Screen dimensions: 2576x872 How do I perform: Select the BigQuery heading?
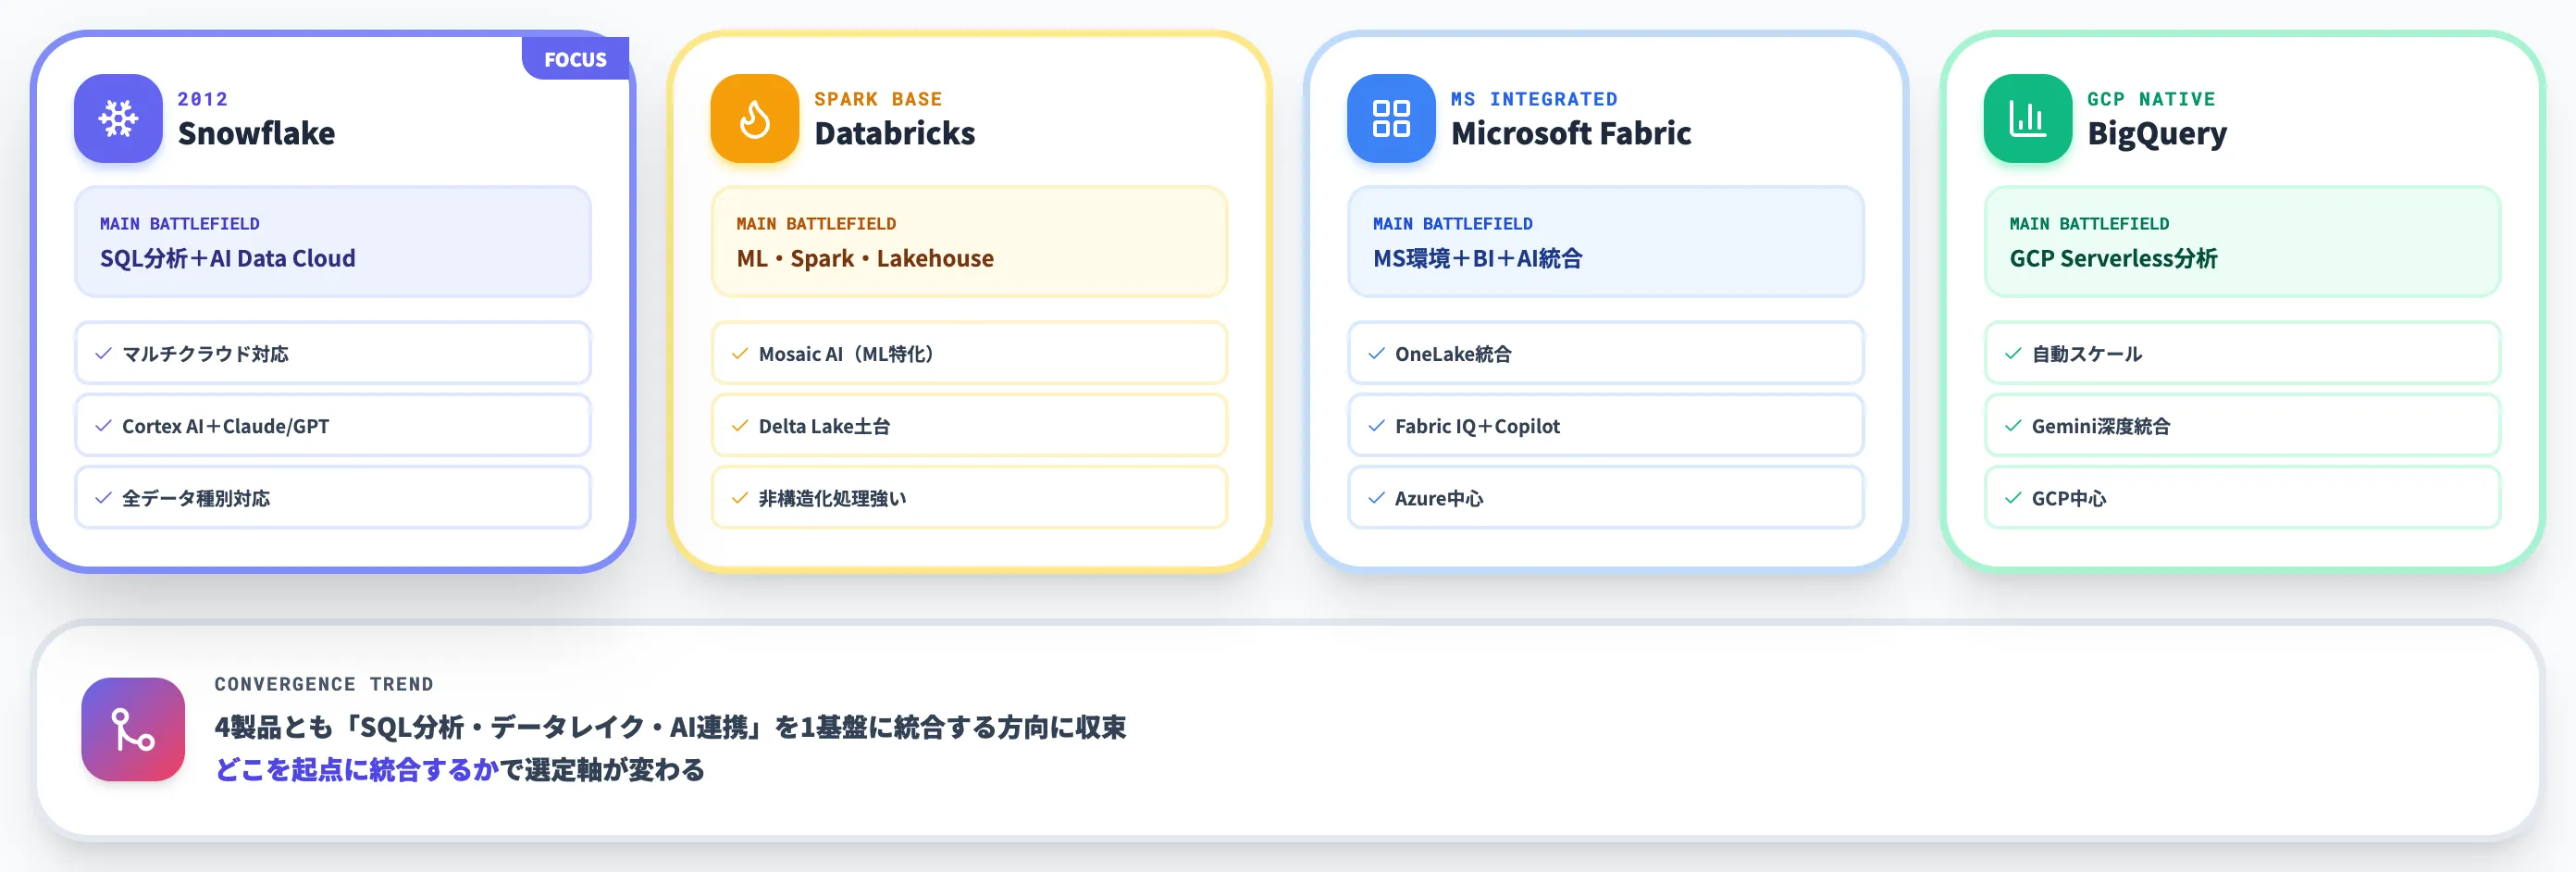click(x=2157, y=134)
